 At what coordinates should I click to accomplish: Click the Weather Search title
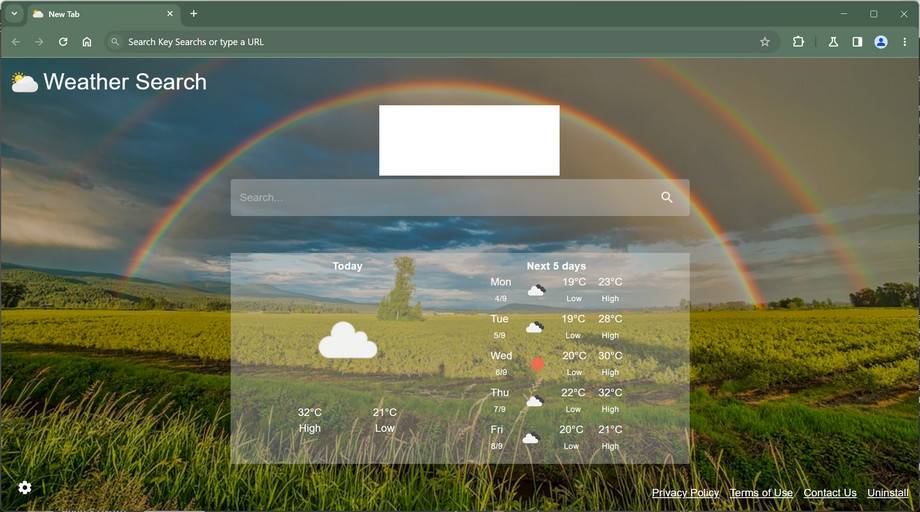[x=125, y=82]
